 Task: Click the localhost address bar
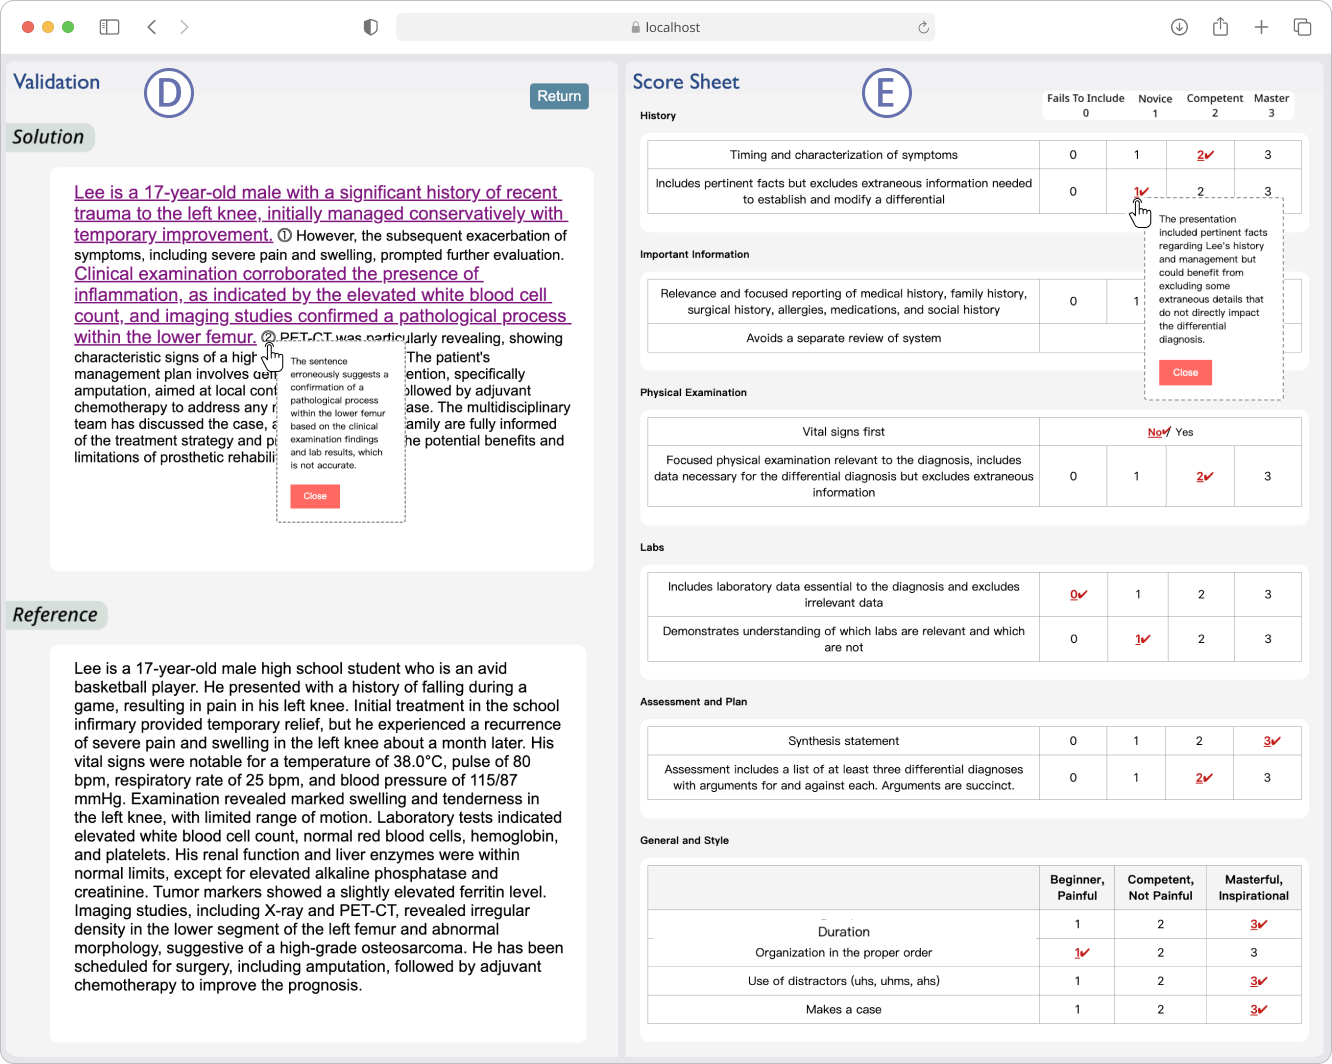tap(665, 27)
